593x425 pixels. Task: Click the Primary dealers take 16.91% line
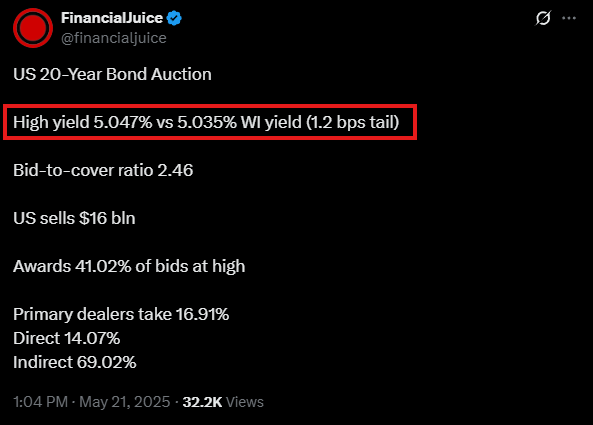click(x=121, y=314)
